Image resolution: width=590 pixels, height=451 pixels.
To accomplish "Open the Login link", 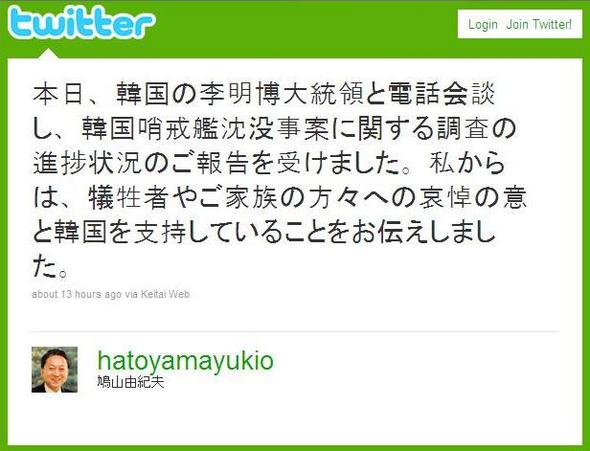I will 483,24.
